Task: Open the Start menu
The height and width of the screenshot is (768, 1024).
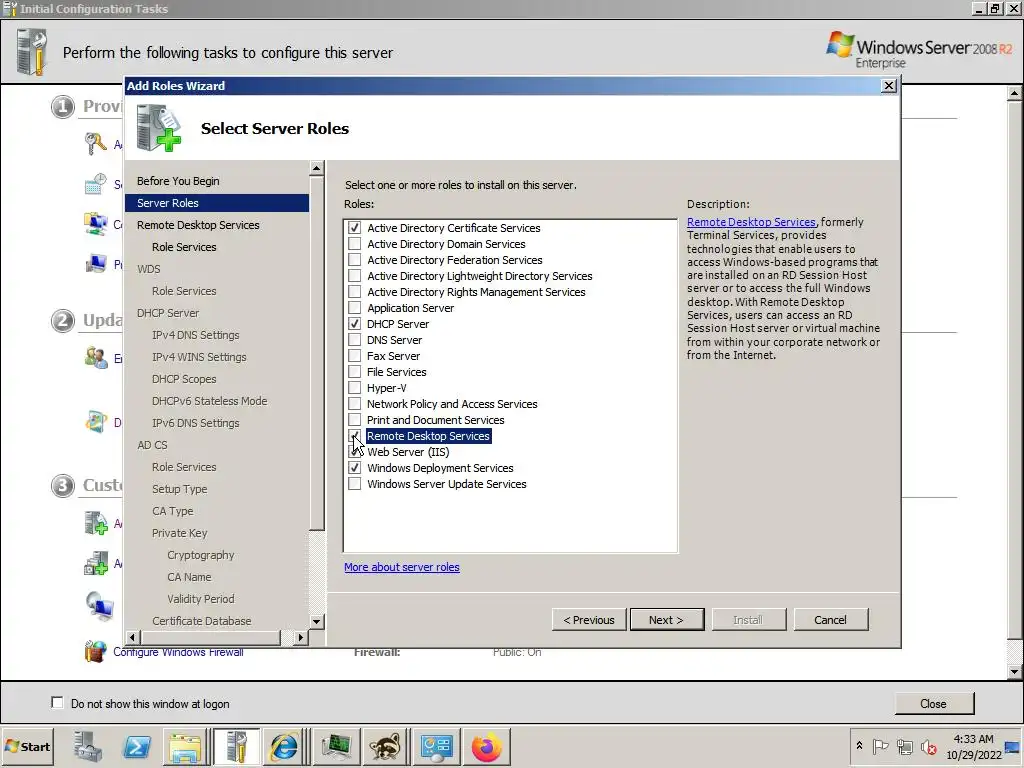Action: tap(27, 746)
